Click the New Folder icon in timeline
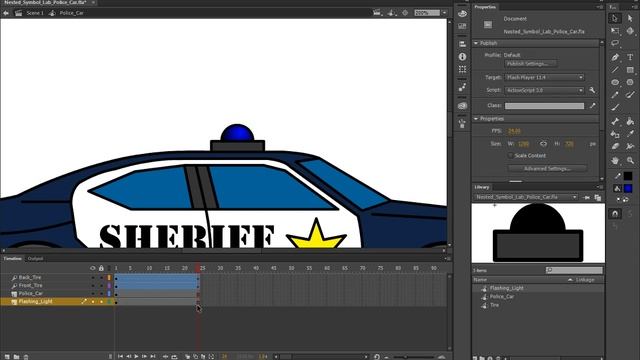Viewport: 640px width, 360px height. pyautogui.click(x=16, y=357)
